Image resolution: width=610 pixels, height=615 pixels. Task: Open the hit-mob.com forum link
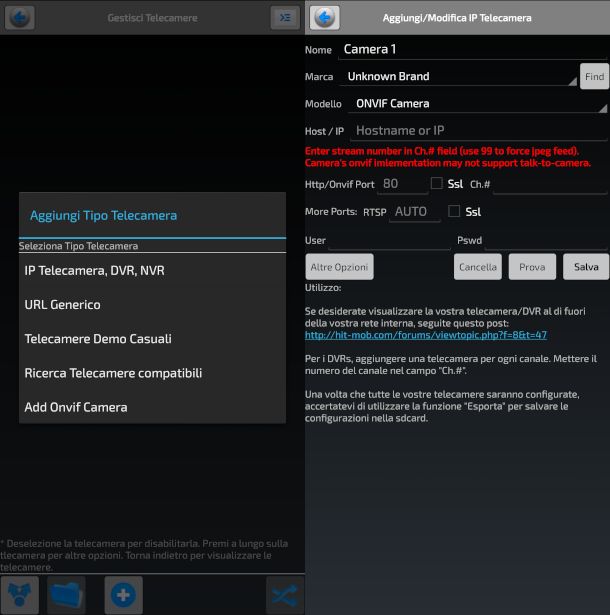click(425, 335)
